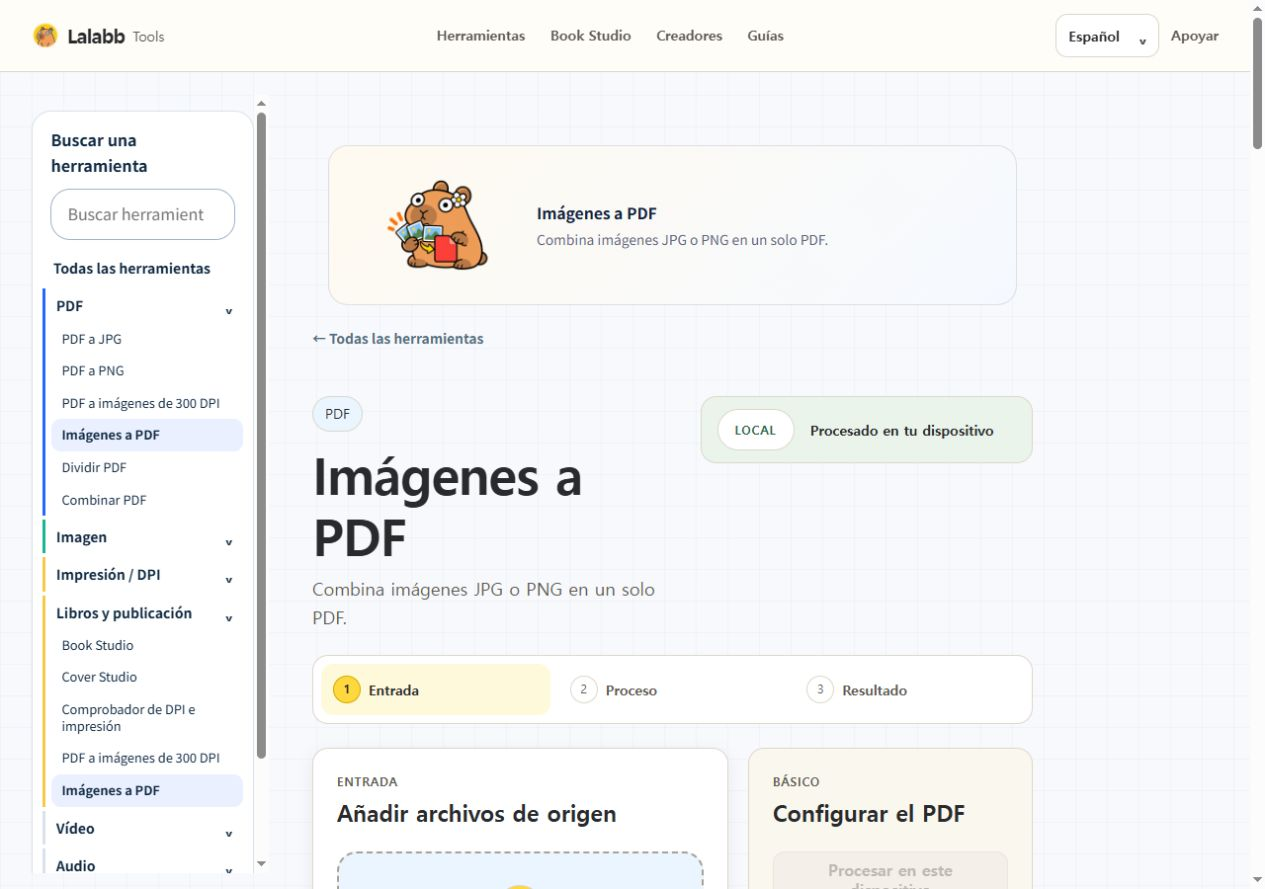Click 'Procesado en tu dispositivo' text
The height and width of the screenshot is (889, 1265).
tap(902, 430)
